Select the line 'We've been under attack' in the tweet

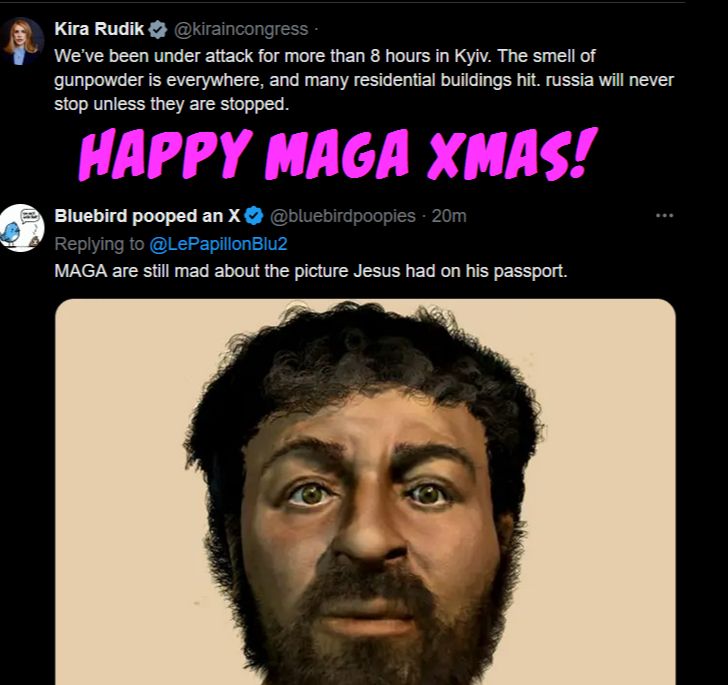[325, 56]
